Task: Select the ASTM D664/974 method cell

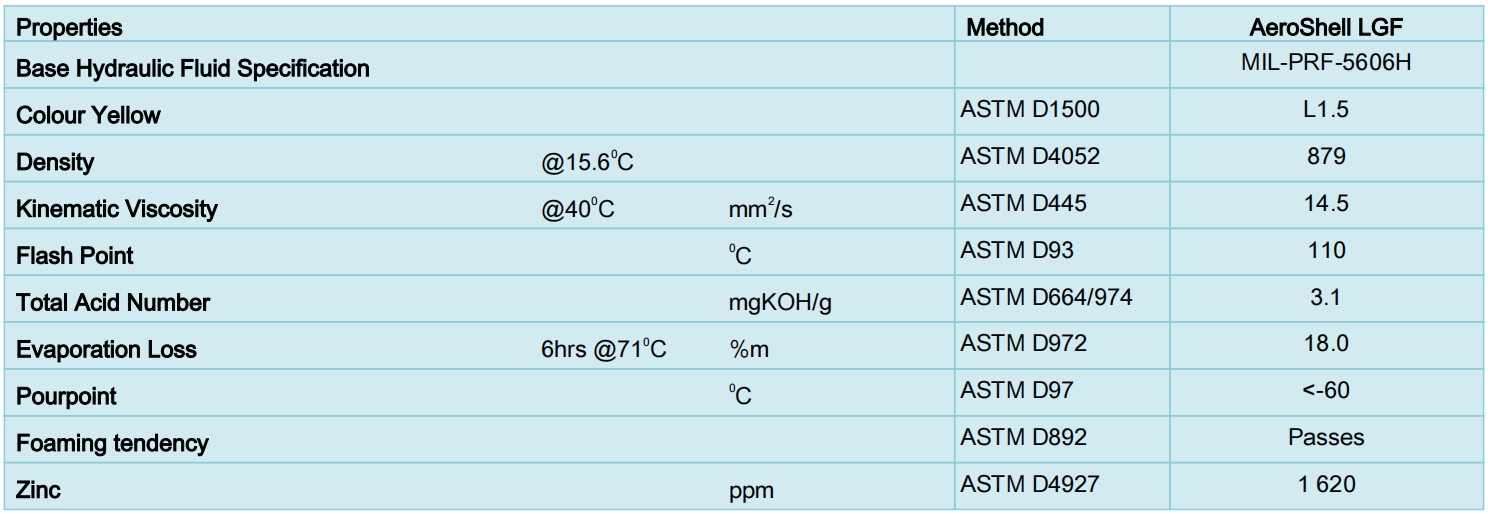Action: (1046, 297)
